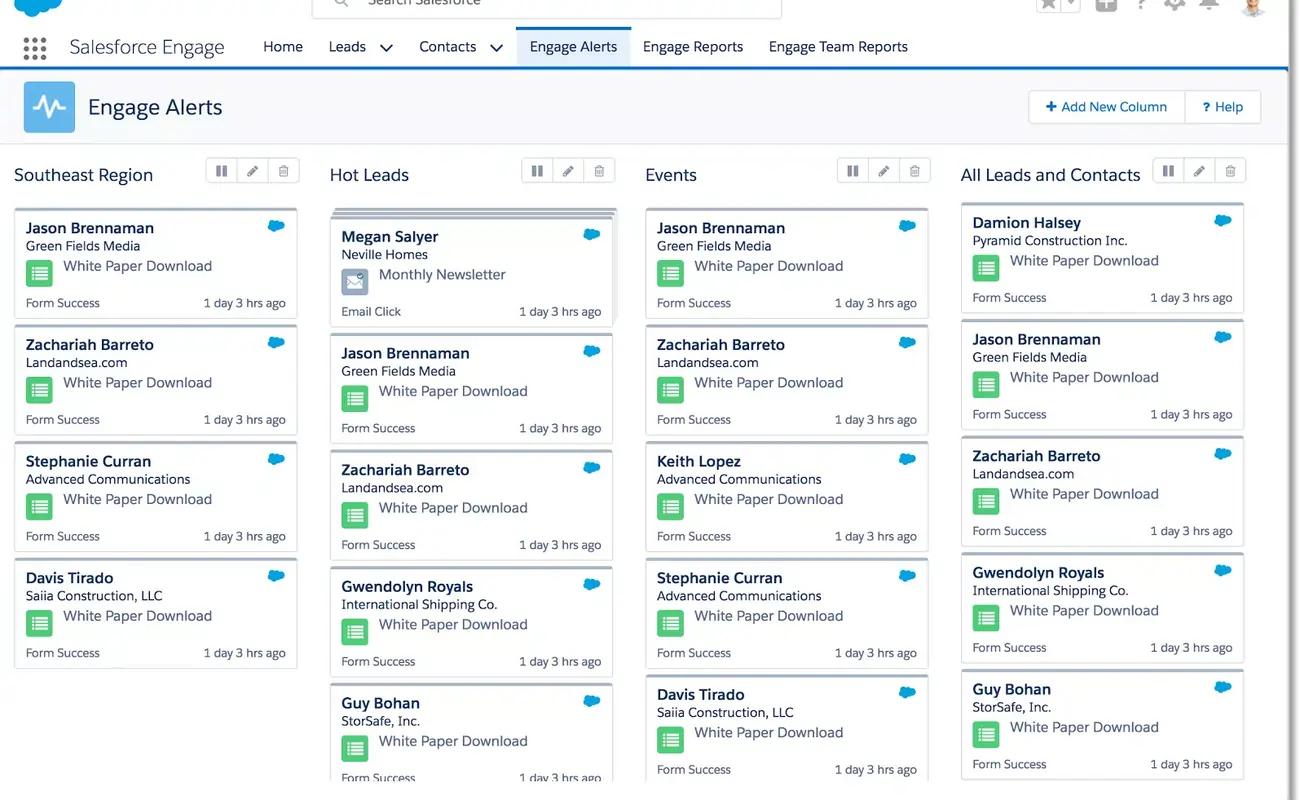This screenshot has height=800, width=1300.
Task: Click the Monthly Newsletter activity text
Action: 442,275
